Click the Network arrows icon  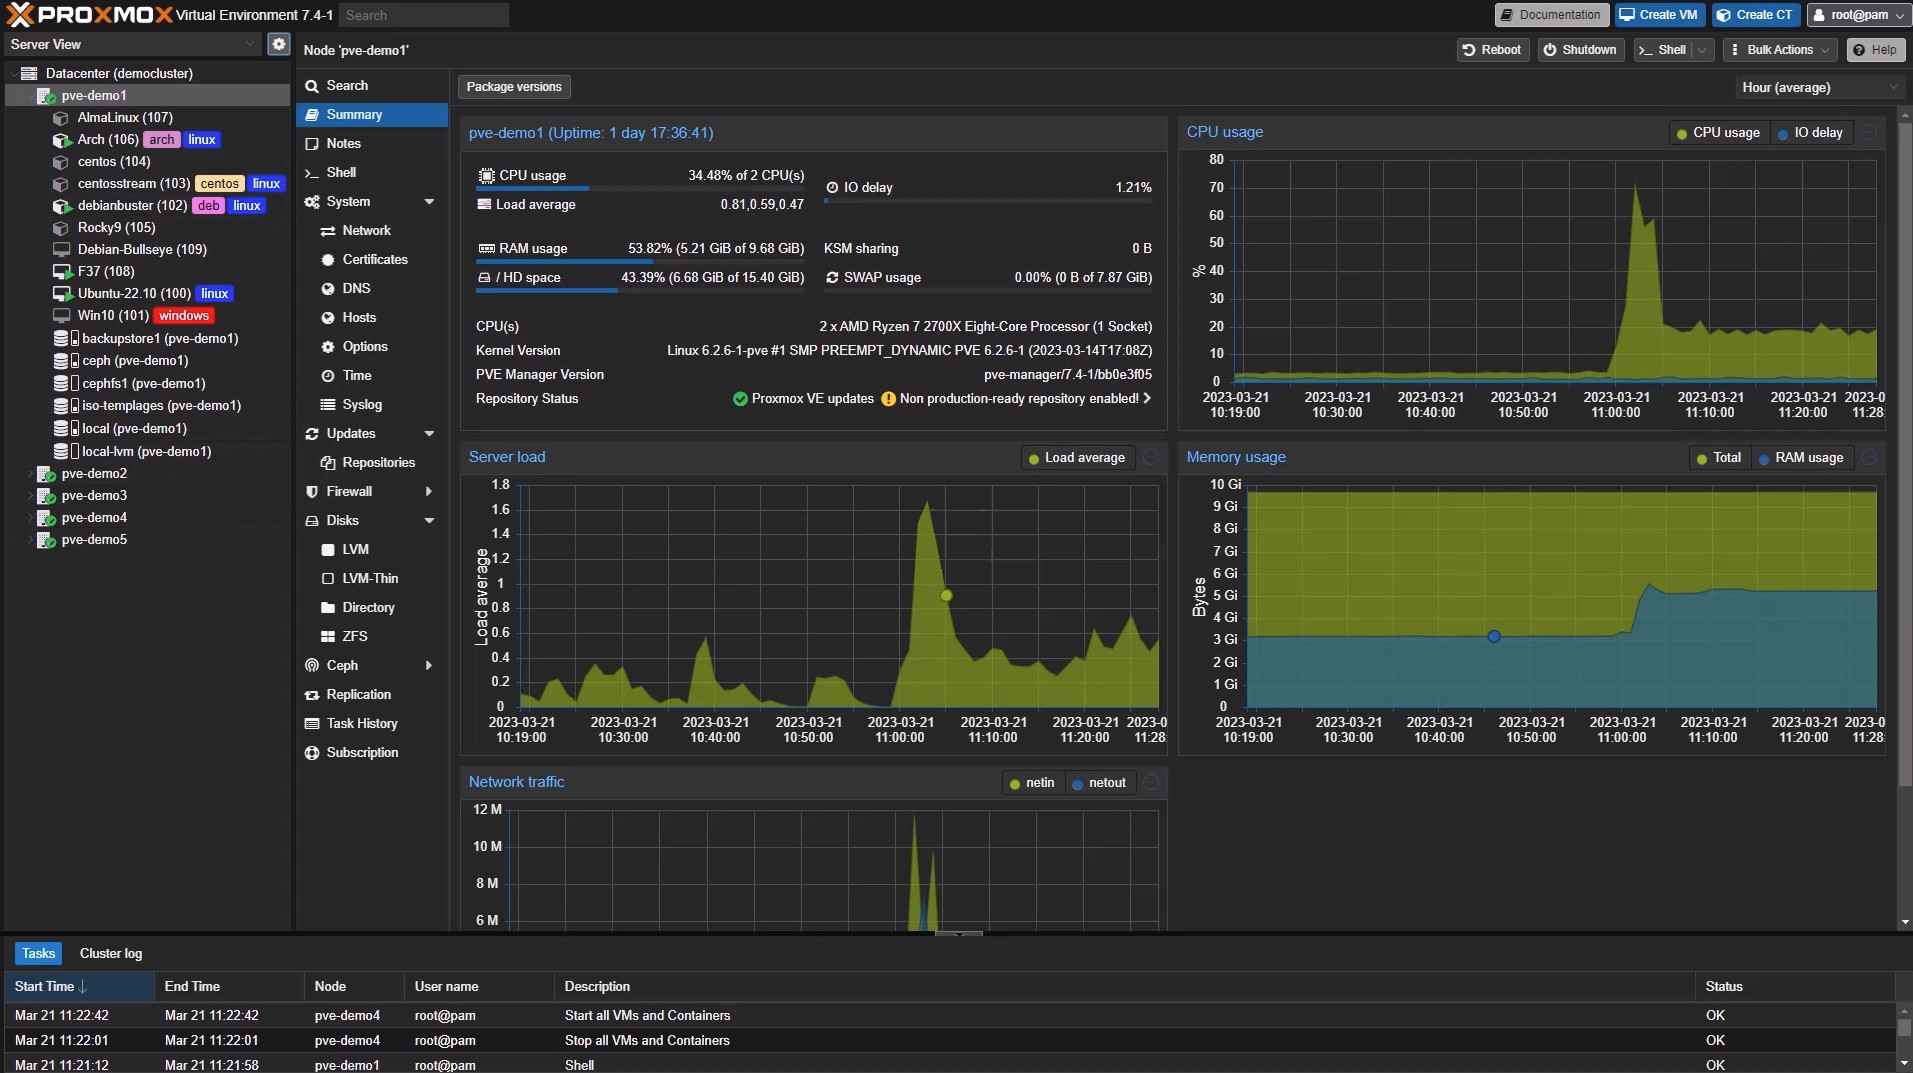point(328,230)
